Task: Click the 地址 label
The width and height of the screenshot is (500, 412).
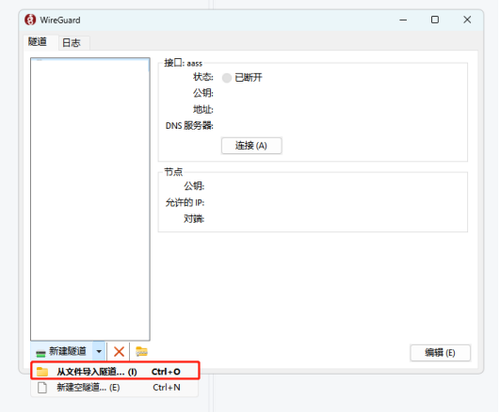Action: 203,109
